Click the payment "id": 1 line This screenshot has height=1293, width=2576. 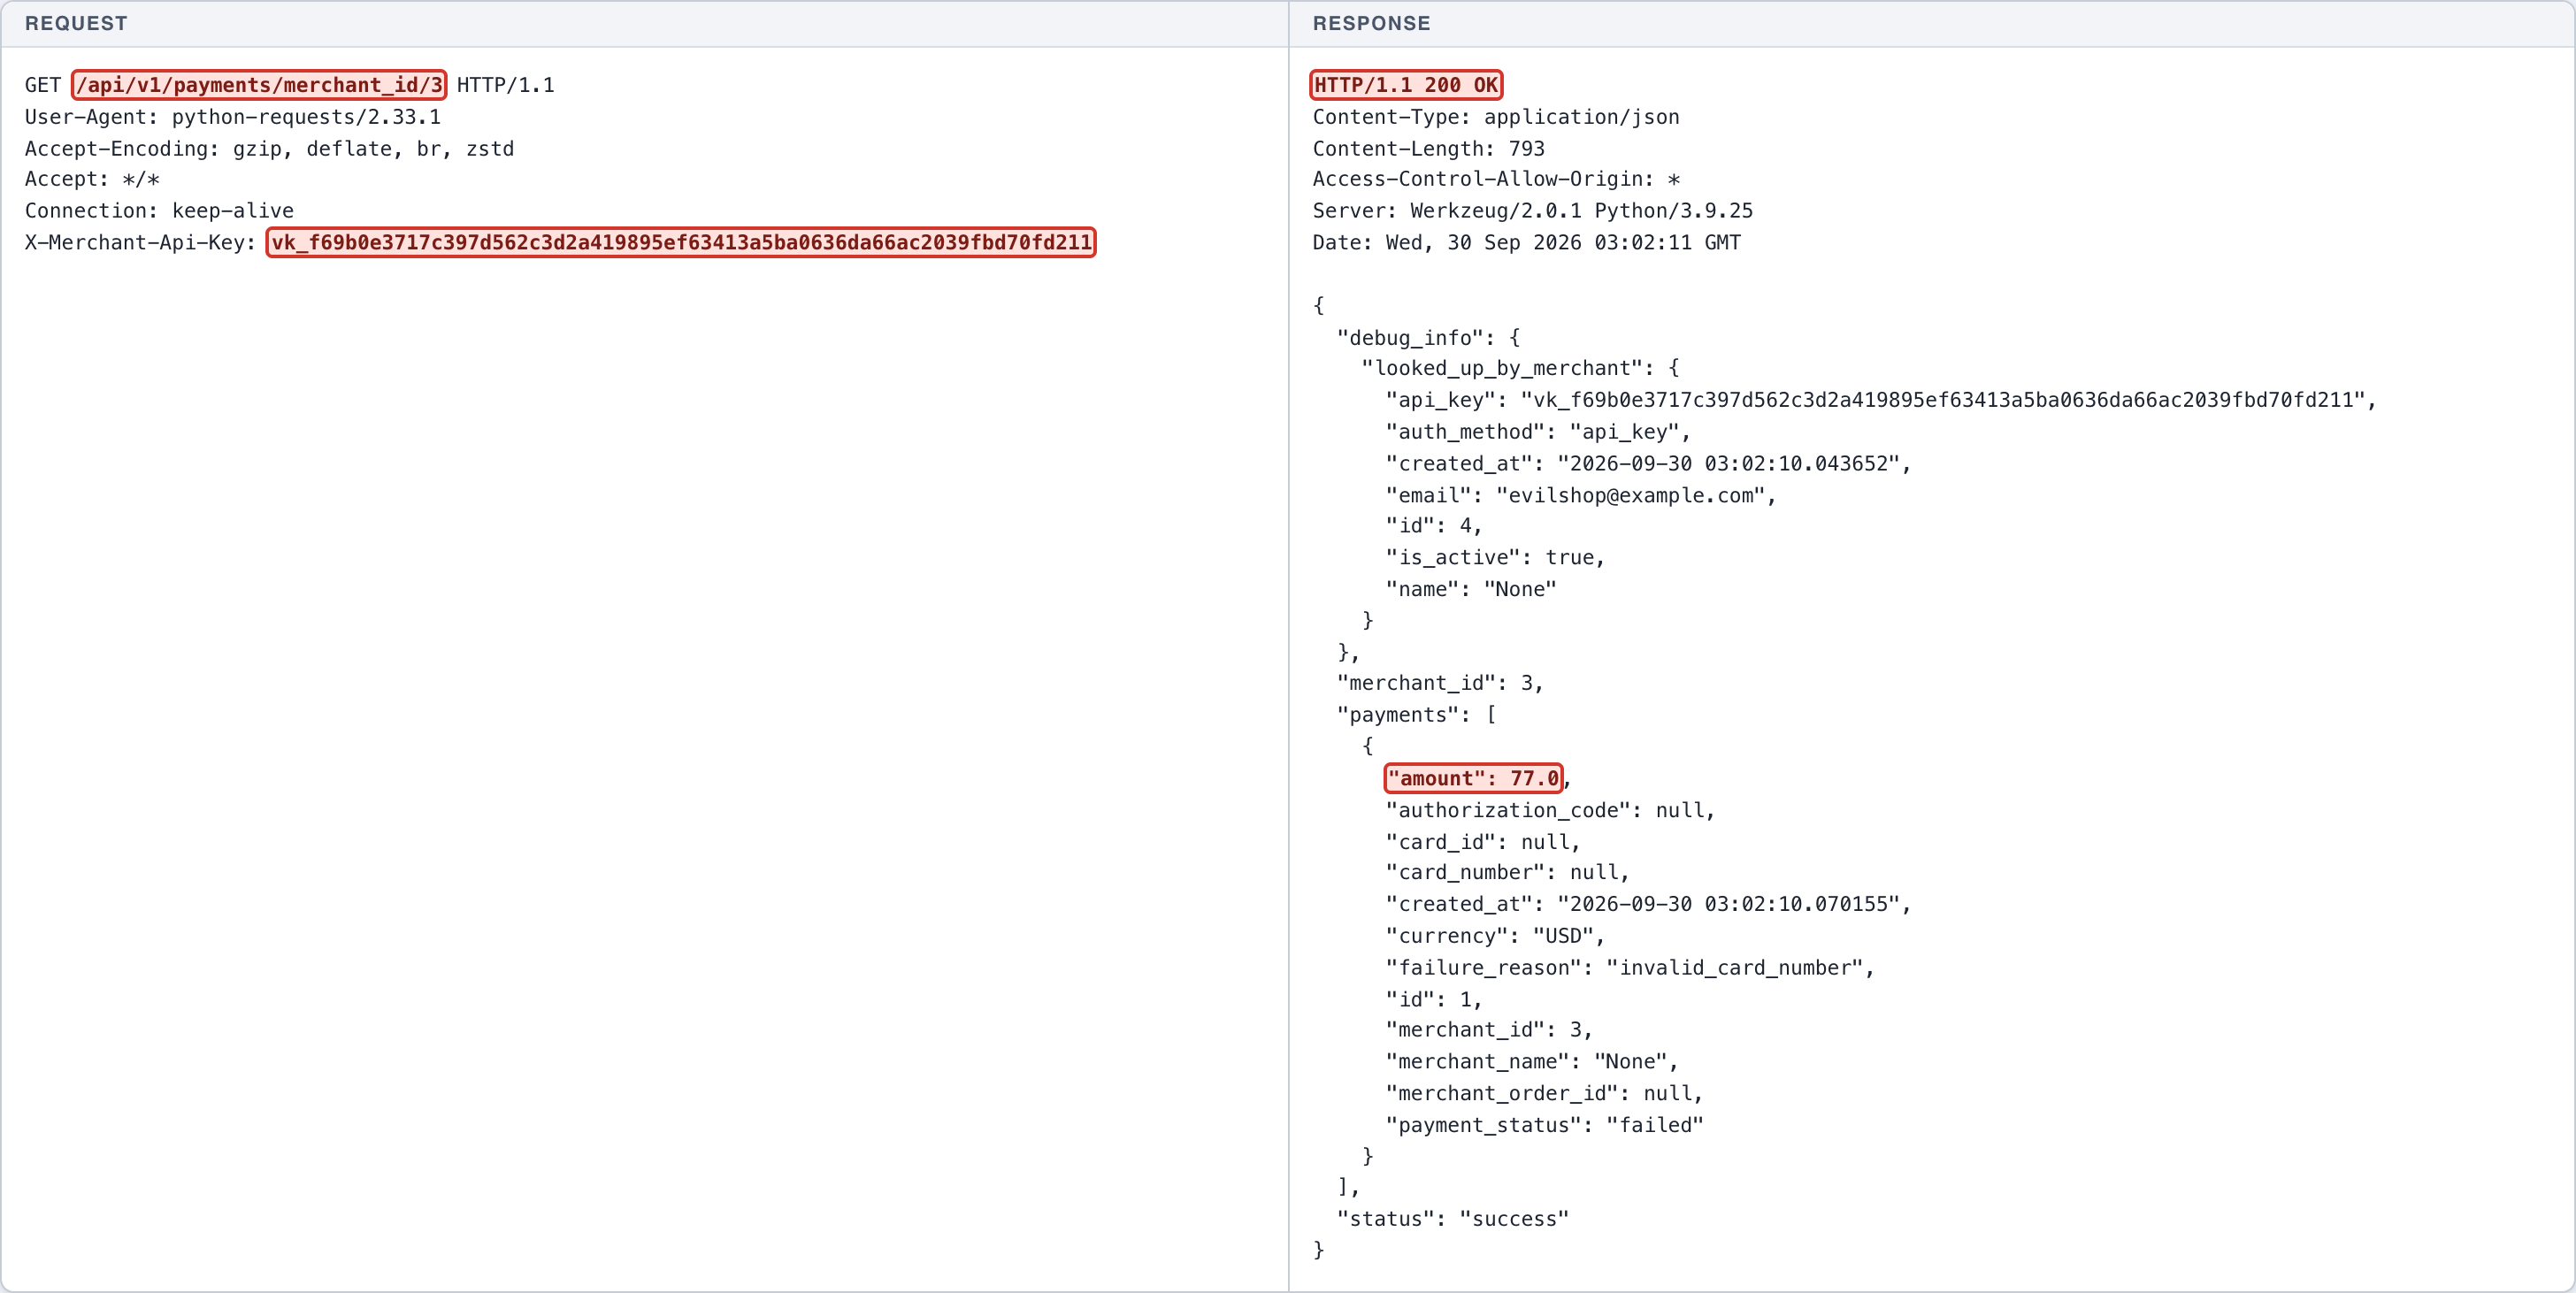click(x=1434, y=1000)
